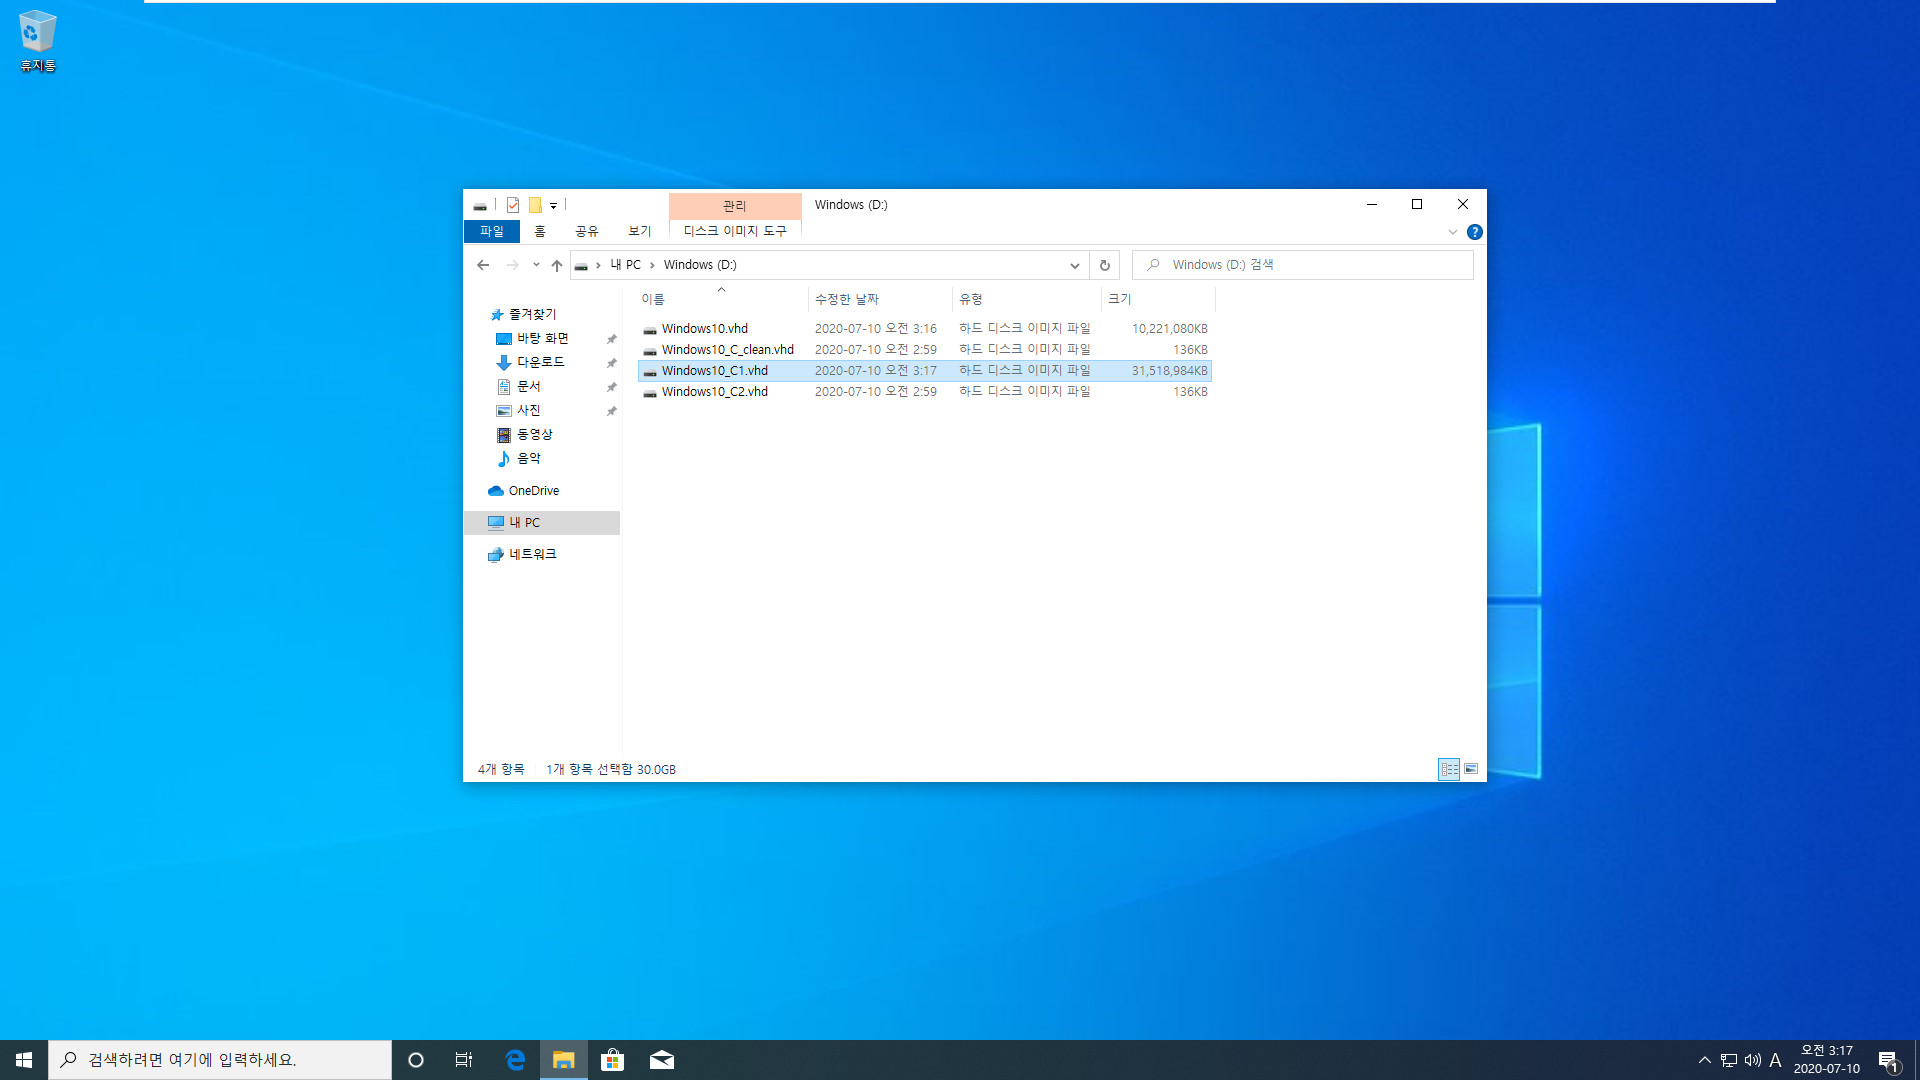Image resolution: width=1920 pixels, height=1080 pixels.
Task: Open 바탕 화면 in the navigation pane
Action: (542, 338)
